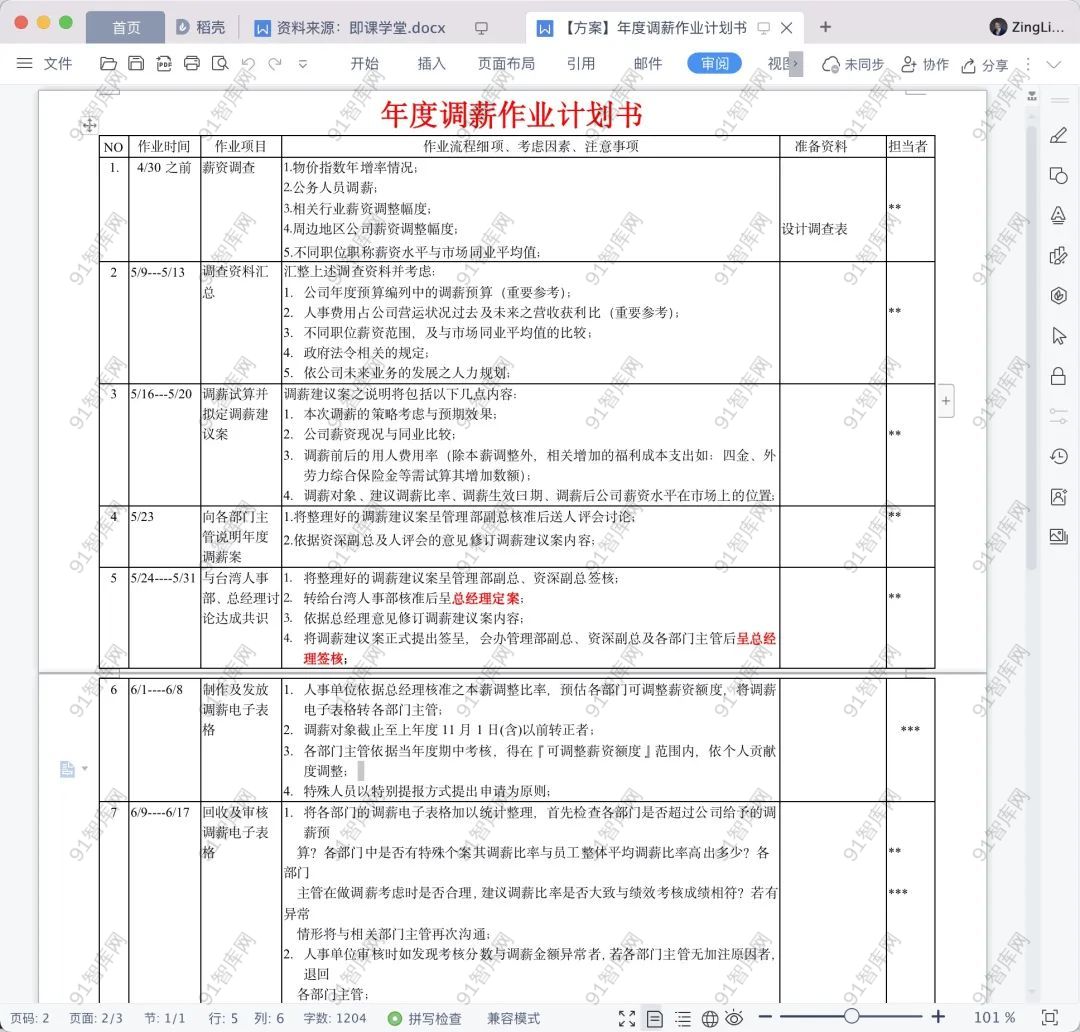Click the plus button beside the table
Image resolution: width=1080 pixels, height=1032 pixels.
click(x=946, y=401)
